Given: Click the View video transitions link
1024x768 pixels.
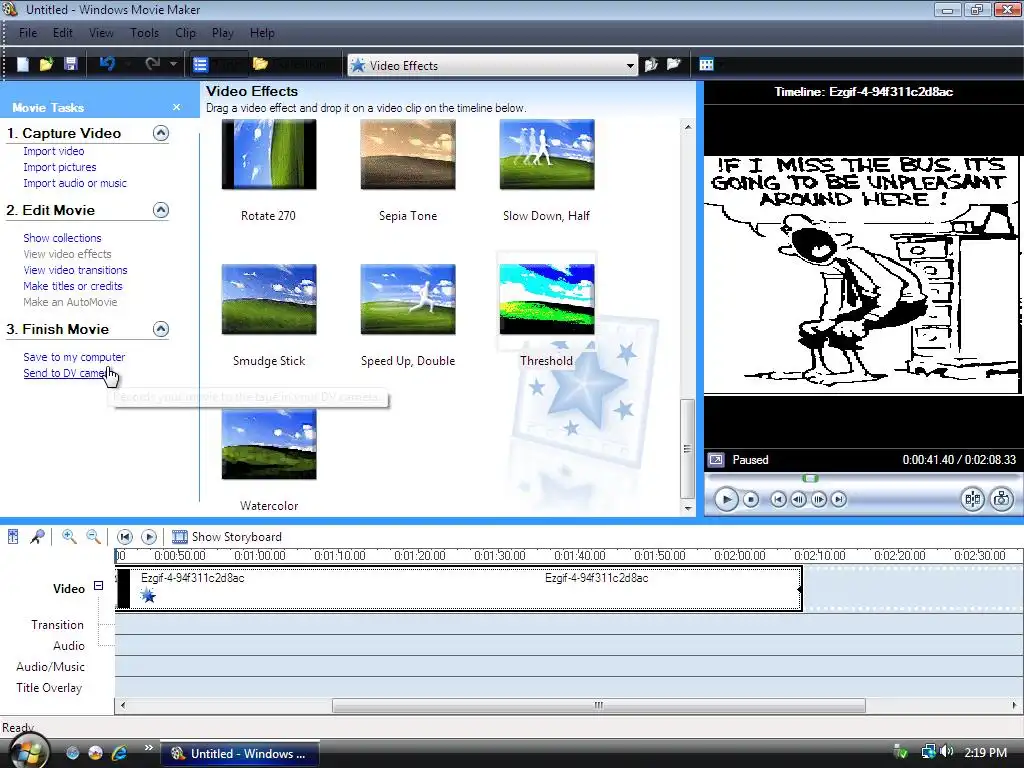Looking at the screenshot, I should point(75,270).
